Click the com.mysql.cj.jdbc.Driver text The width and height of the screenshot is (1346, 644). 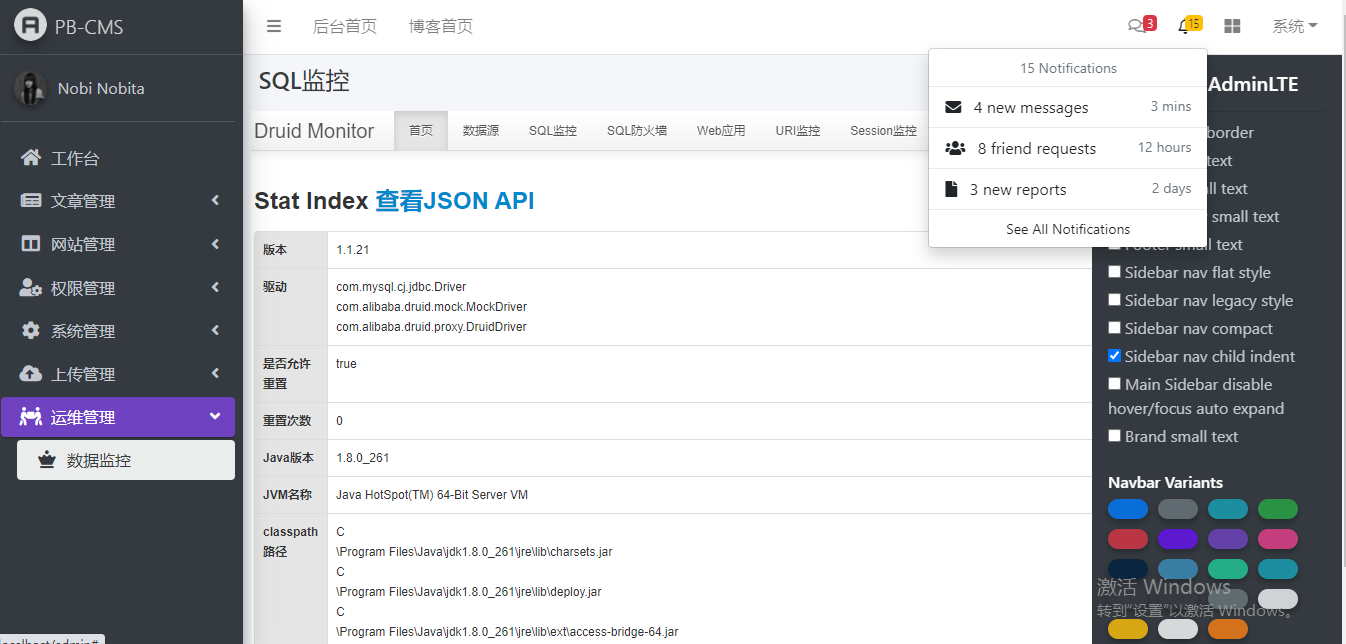click(401, 287)
